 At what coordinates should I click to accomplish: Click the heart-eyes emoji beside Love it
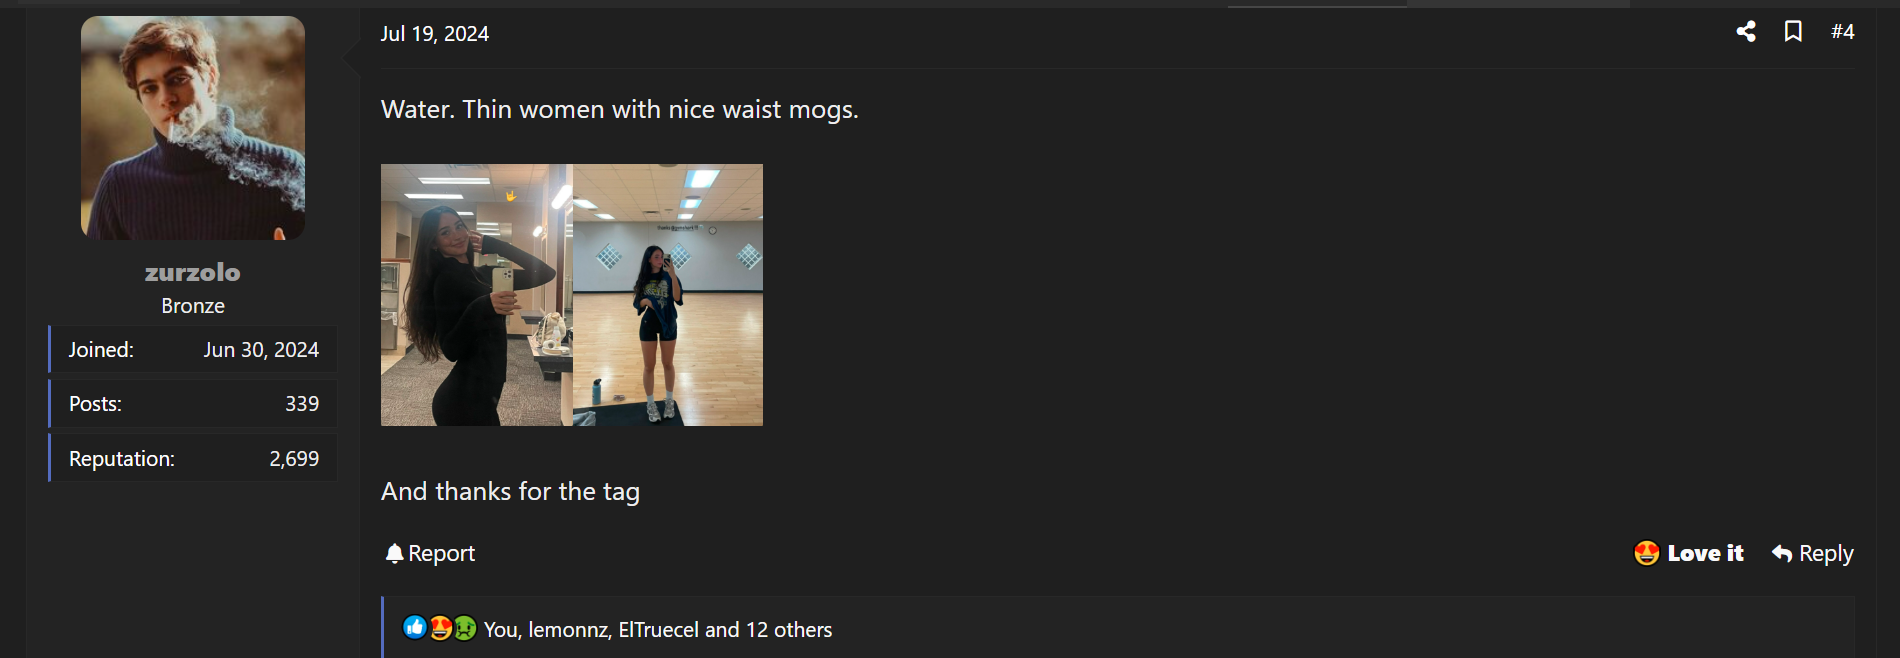click(1647, 553)
